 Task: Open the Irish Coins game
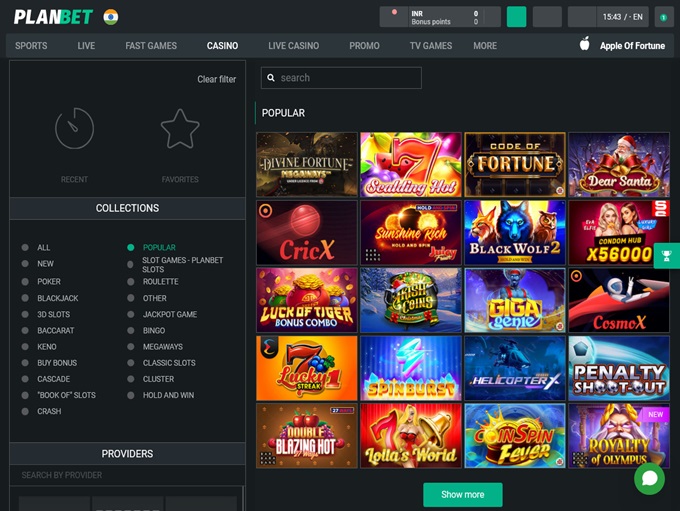(x=411, y=300)
